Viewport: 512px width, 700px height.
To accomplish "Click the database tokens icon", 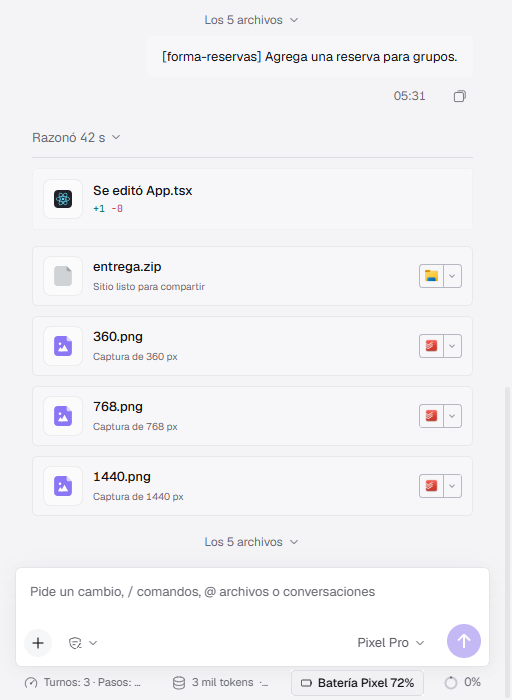I will coord(179,683).
